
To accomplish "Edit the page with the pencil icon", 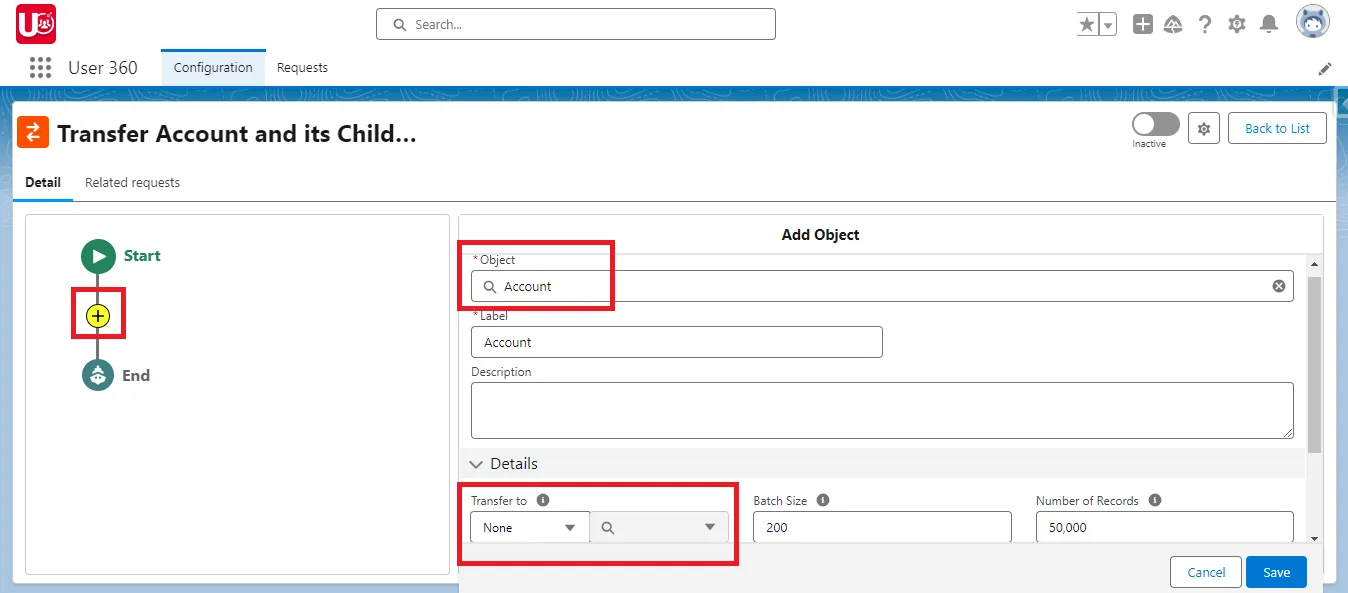I will [1325, 68].
